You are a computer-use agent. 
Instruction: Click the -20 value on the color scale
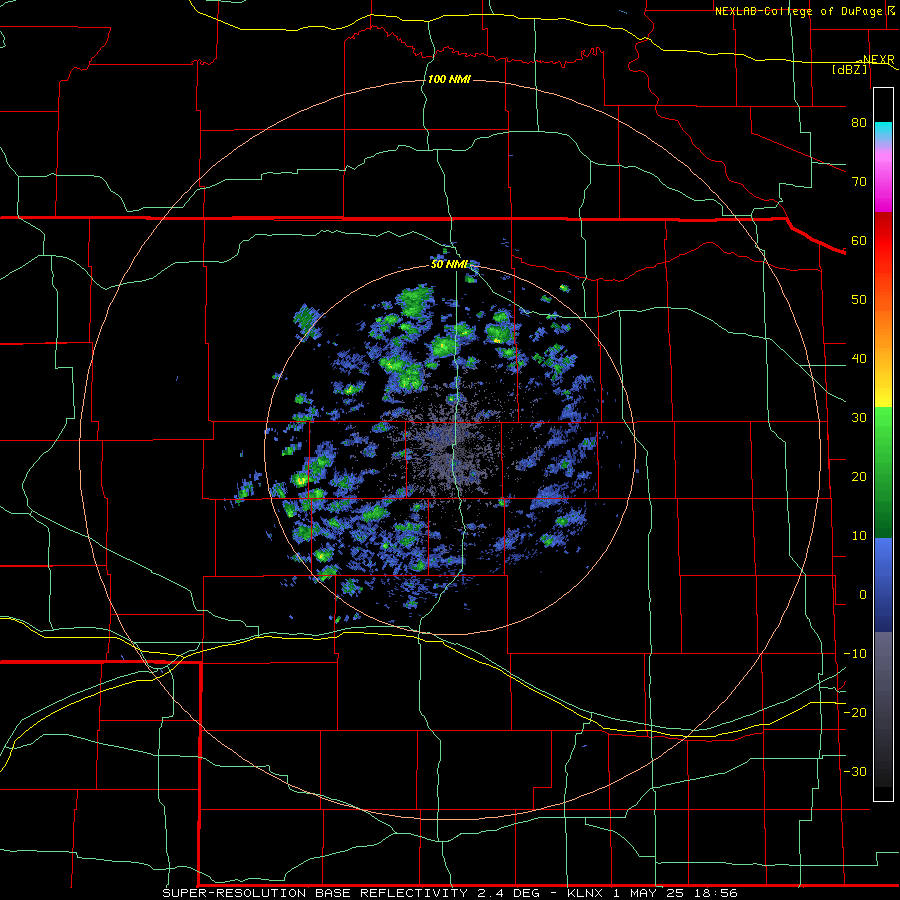(855, 713)
